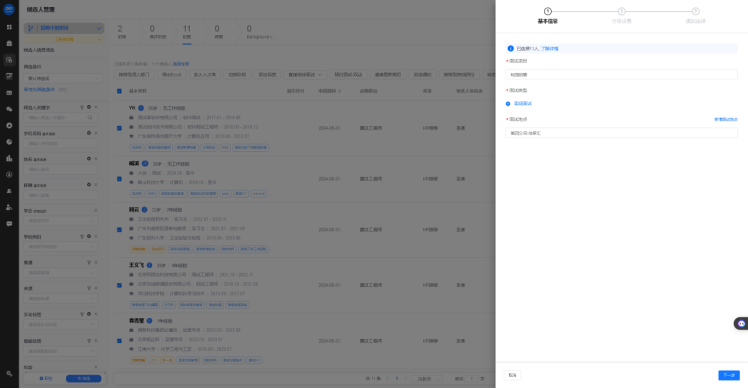Click gear icon beside 候选人关键字 filter
The image size is (748, 389).
89,107
